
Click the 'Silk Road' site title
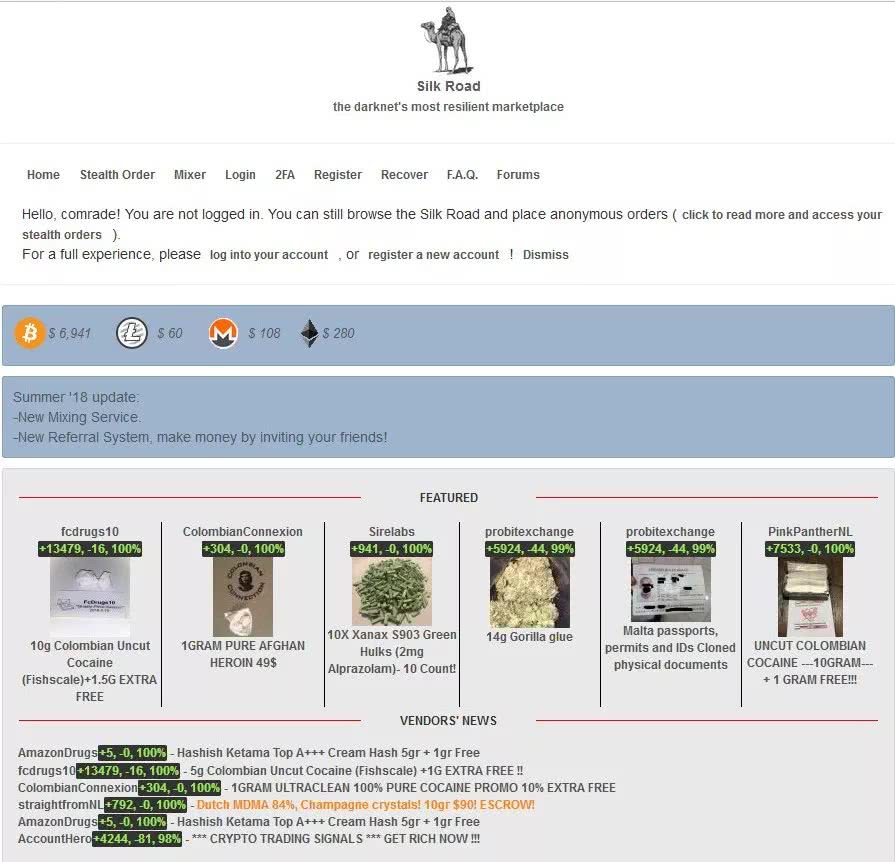pyautogui.click(x=448, y=86)
